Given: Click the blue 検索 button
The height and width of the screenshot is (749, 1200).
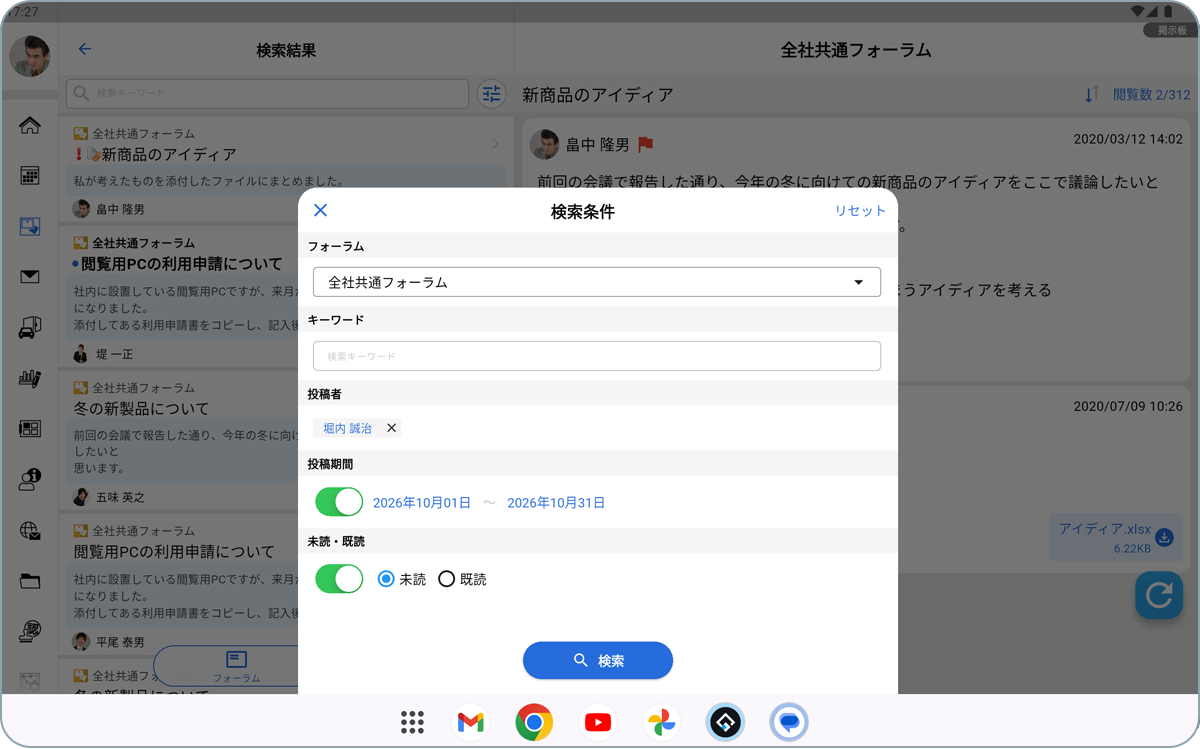Looking at the screenshot, I should point(598,660).
